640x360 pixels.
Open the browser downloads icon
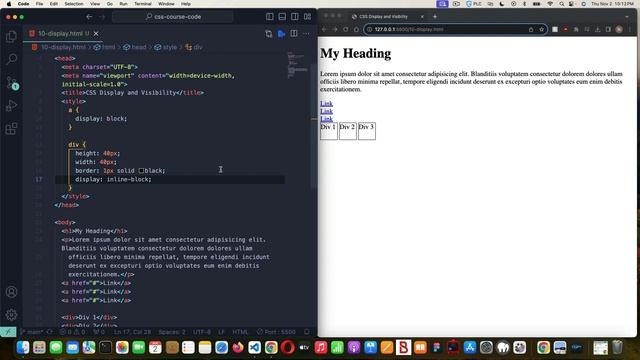pyautogui.click(x=597, y=29)
